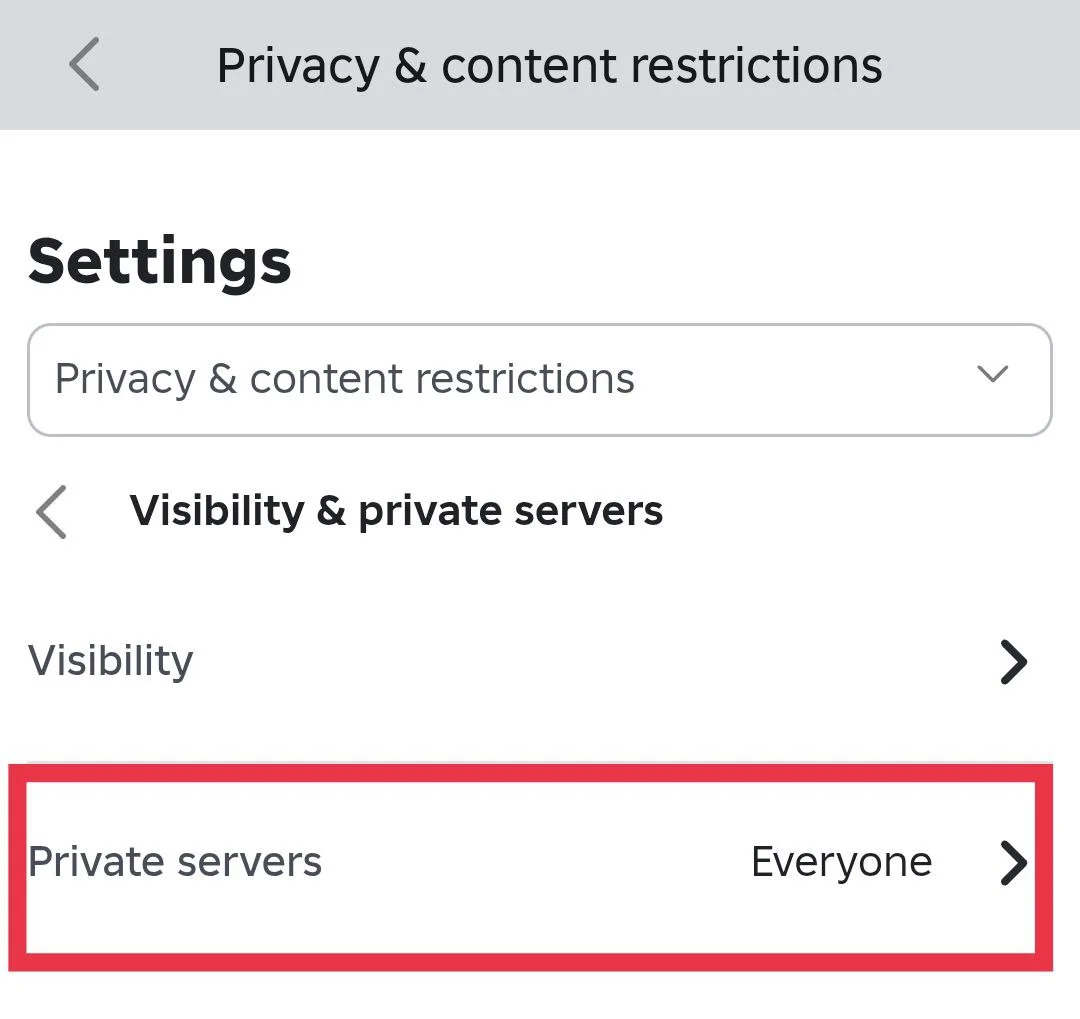Click the Visibility row label
Screen dimensions: 1080x1019
pyautogui.click(x=111, y=661)
